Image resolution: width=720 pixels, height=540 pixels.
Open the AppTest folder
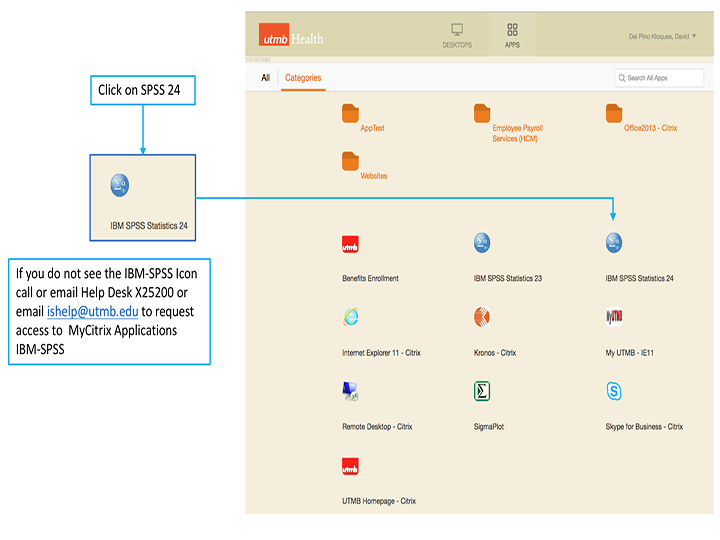350,113
